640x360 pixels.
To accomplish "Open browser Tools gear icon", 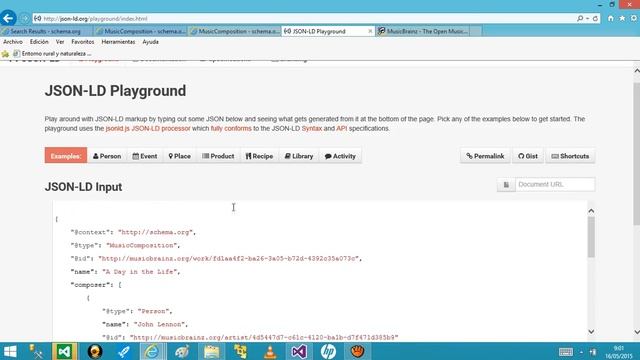I will coord(634,18).
